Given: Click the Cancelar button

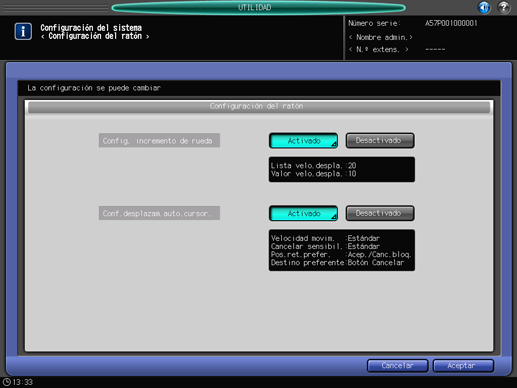Looking at the screenshot, I should pos(397,366).
